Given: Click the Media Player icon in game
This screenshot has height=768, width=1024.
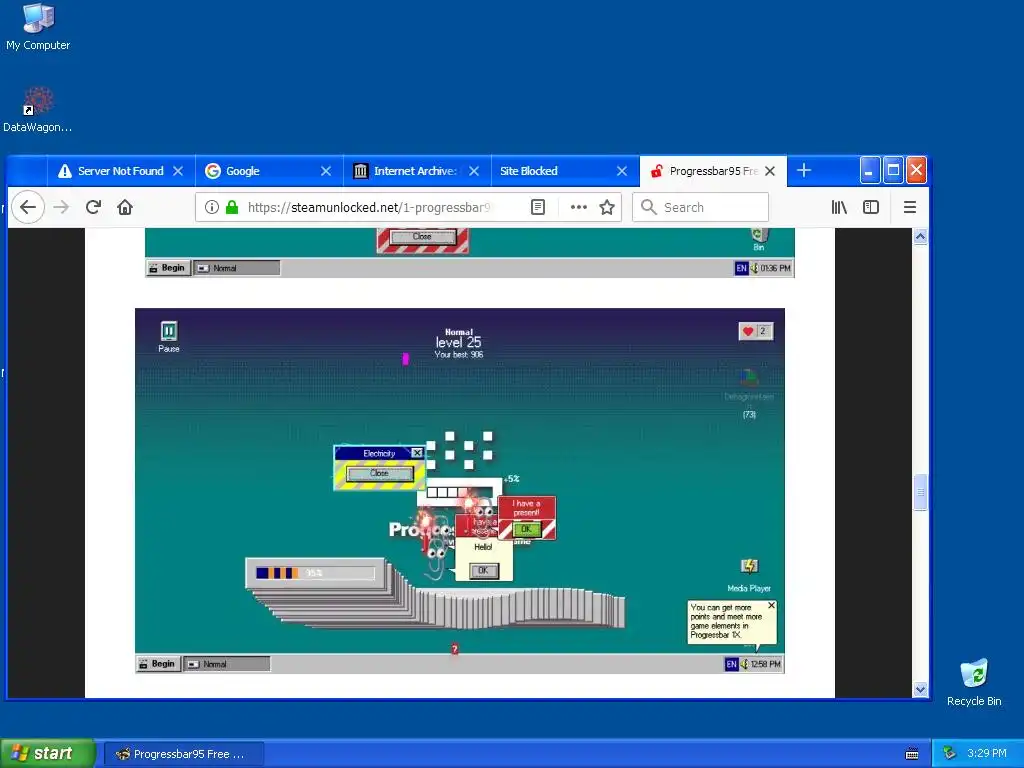Looking at the screenshot, I should tap(749, 575).
